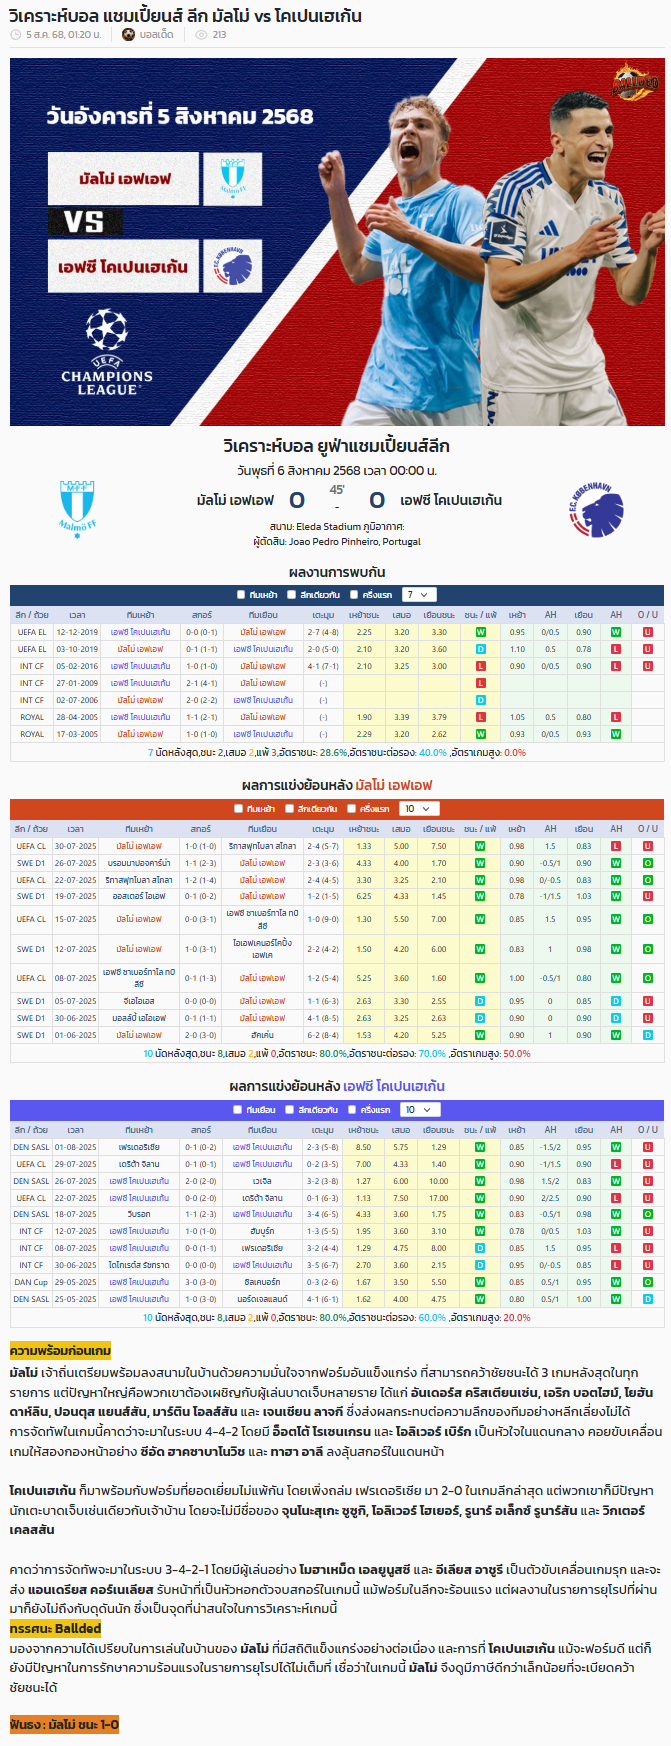
Task: Click the author avatar next to บอลเด็ด
Action: tap(128, 35)
